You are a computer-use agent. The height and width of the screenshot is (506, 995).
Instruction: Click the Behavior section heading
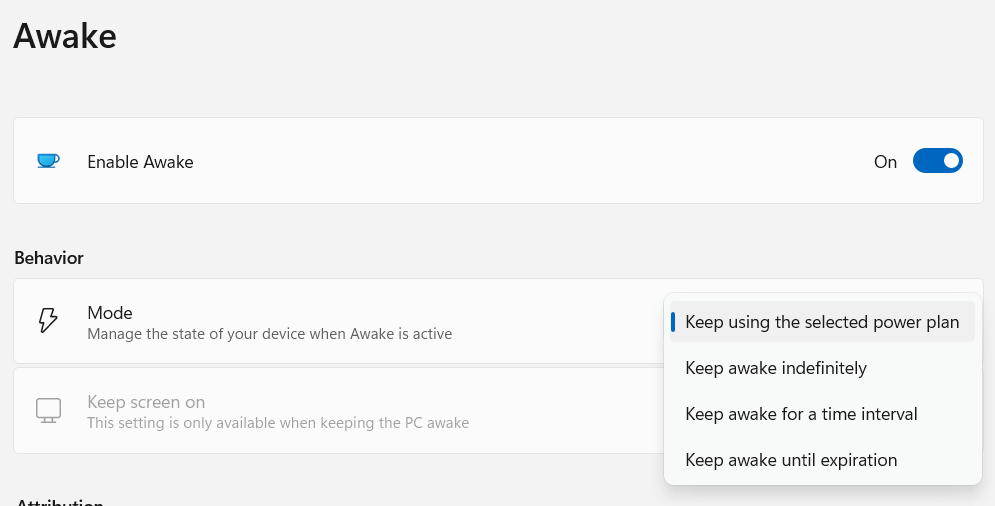pos(49,258)
